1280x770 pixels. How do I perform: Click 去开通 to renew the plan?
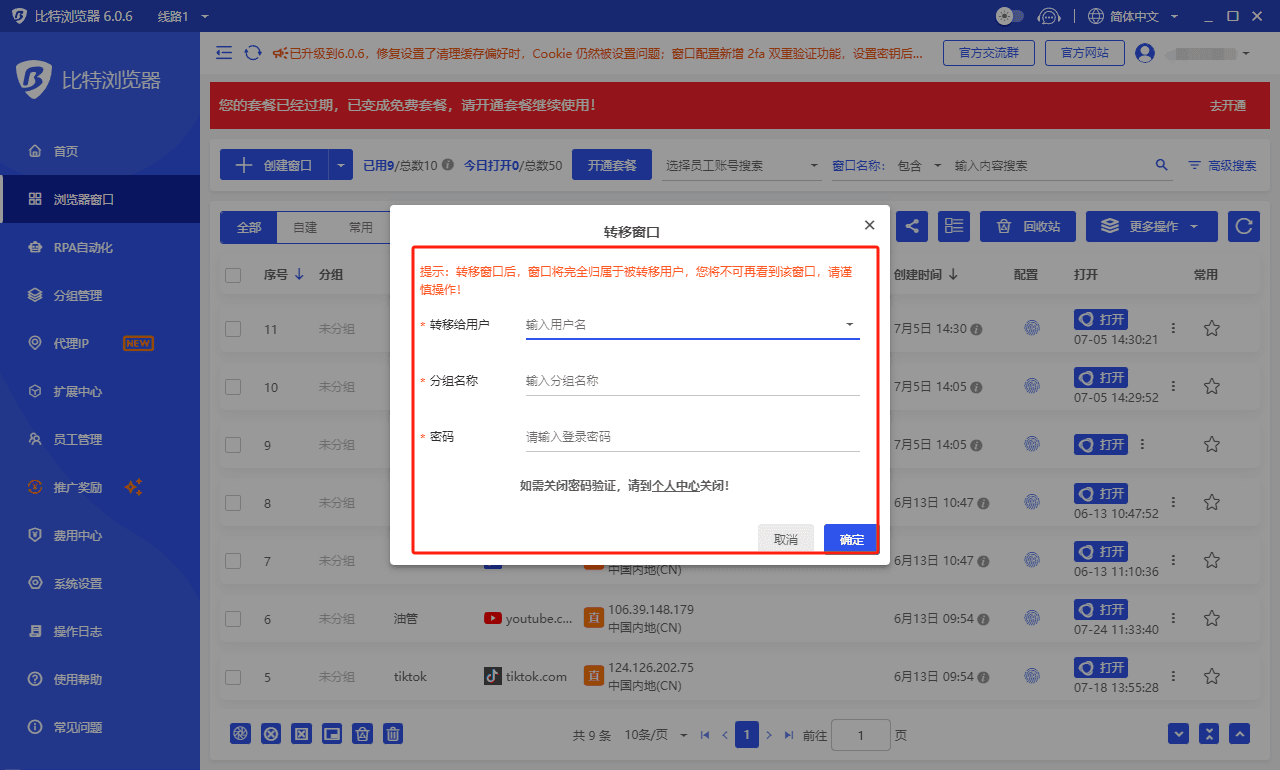[x=1226, y=105]
